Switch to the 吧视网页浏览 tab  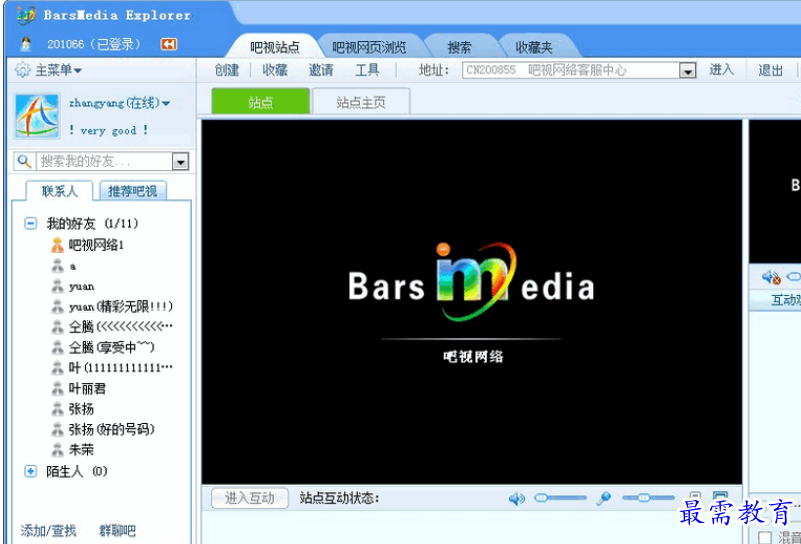369,48
